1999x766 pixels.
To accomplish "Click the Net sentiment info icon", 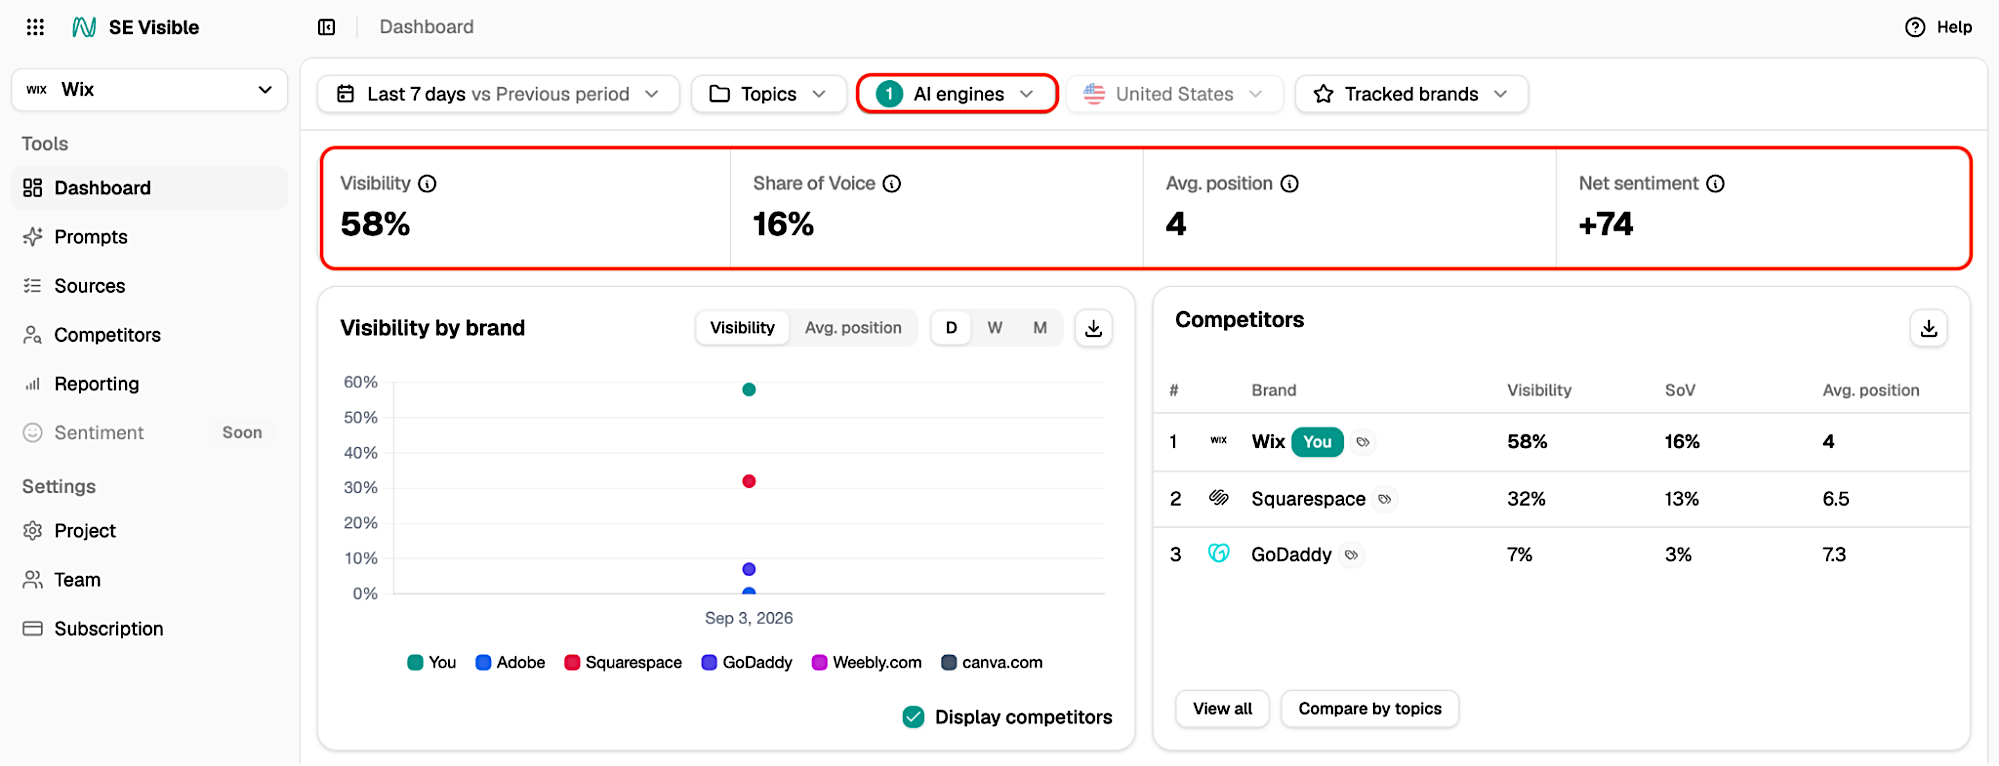I will click(x=1716, y=184).
